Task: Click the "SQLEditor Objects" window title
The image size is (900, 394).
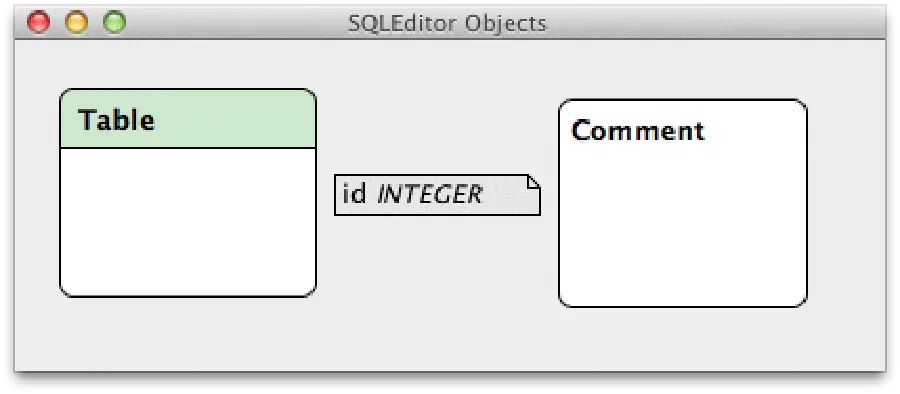Action: pos(447,24)
